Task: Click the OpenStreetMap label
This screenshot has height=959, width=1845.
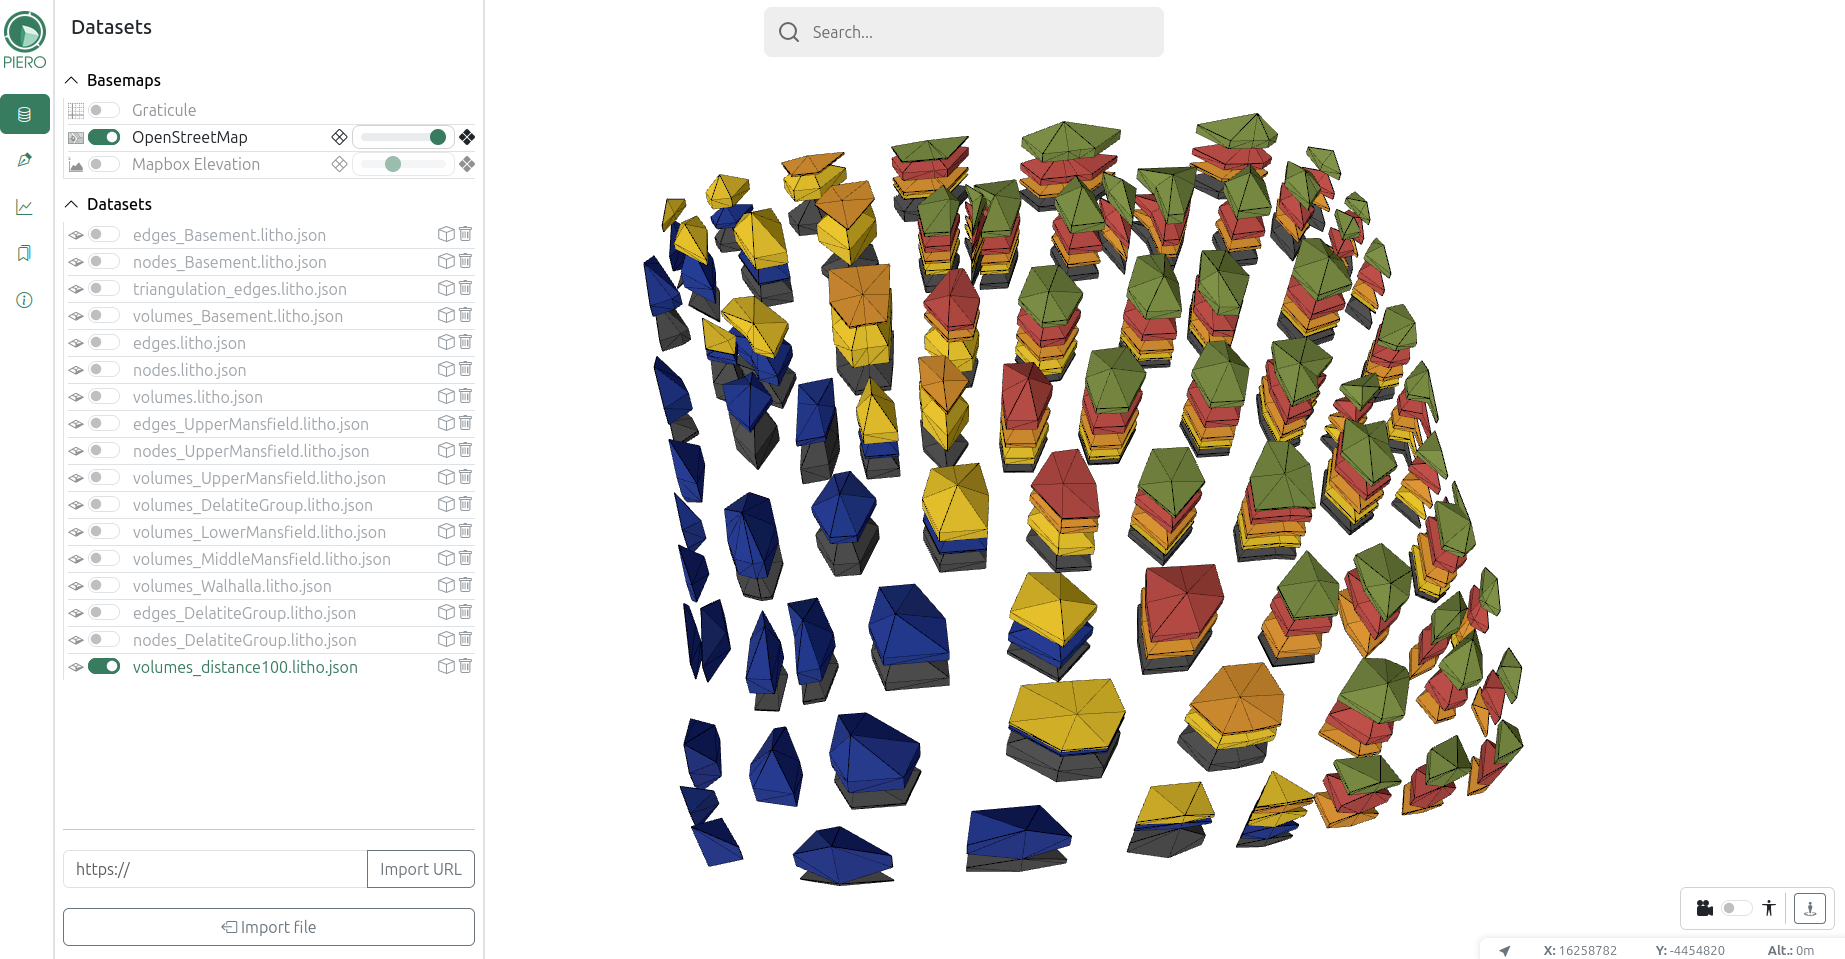Action: [190, 137]
